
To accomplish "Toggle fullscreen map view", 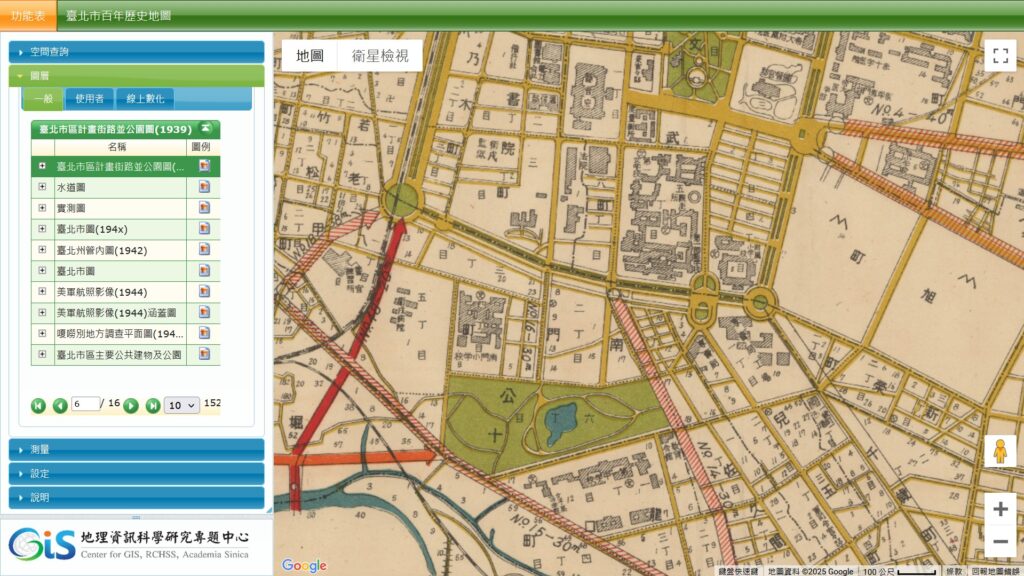I will [x=1000, y=56].
